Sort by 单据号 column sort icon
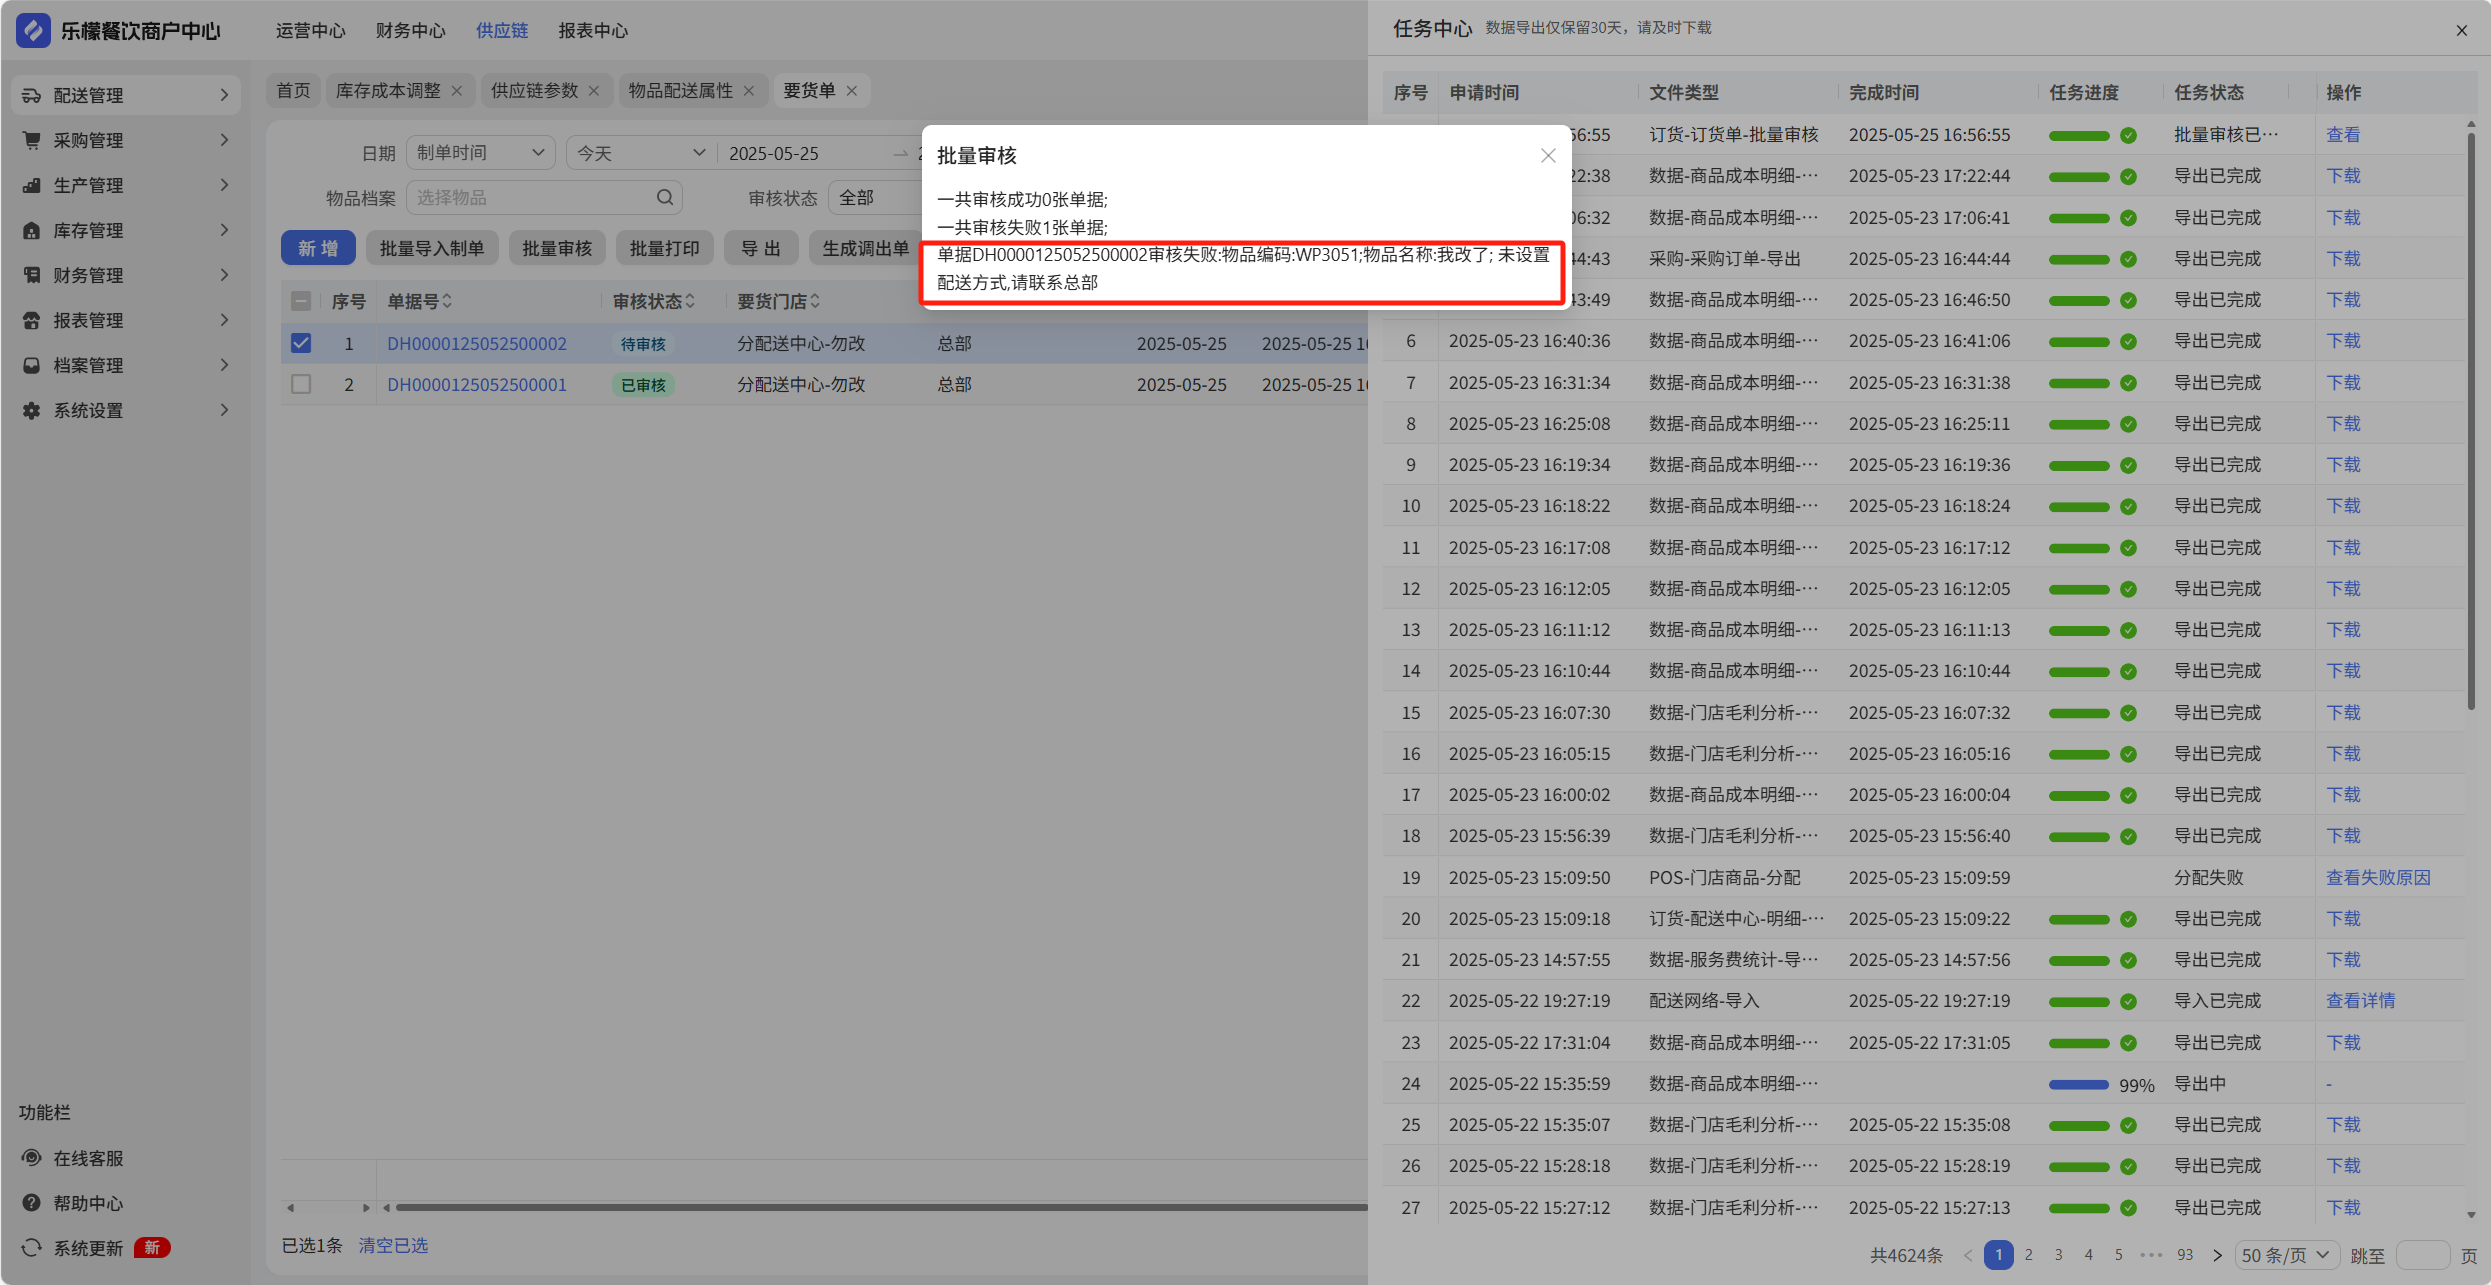Viewport: 2491px width, 1285px height. click(x=447, y=301)
